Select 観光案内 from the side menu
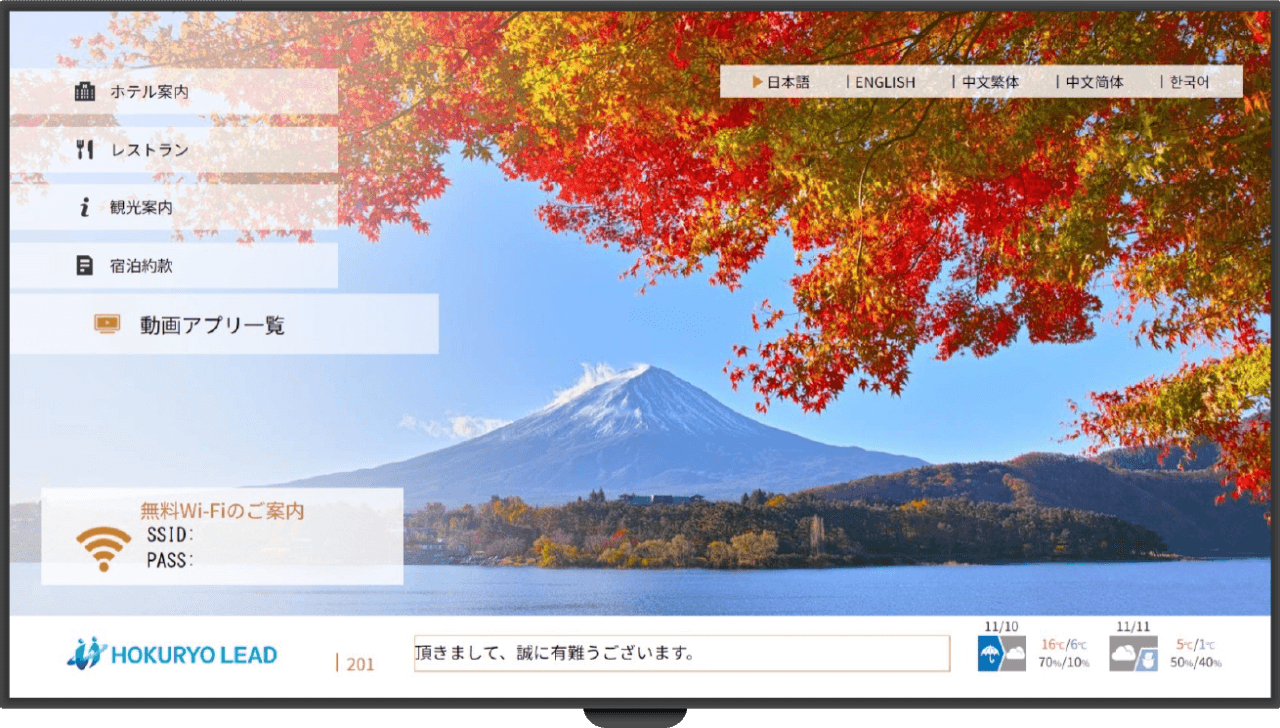Screen dimensions: 1280x728 pyautogui.click(x=141, y=208)
